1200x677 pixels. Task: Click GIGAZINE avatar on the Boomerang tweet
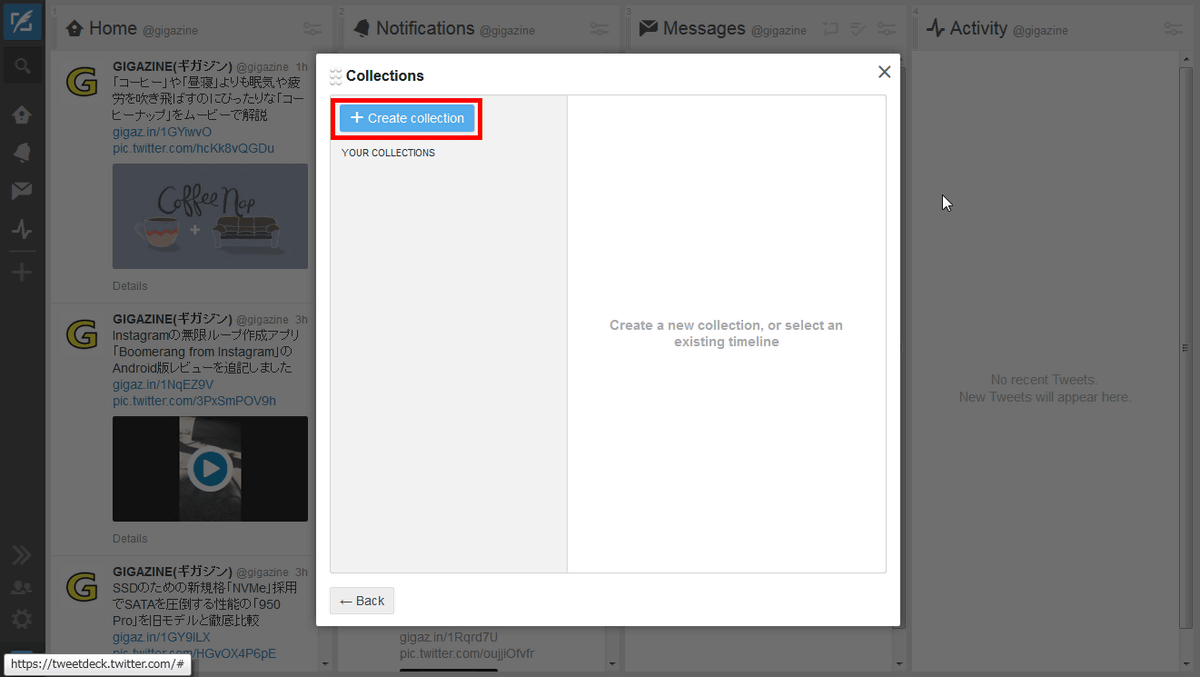pyautogui.click(x=82, y=334)
